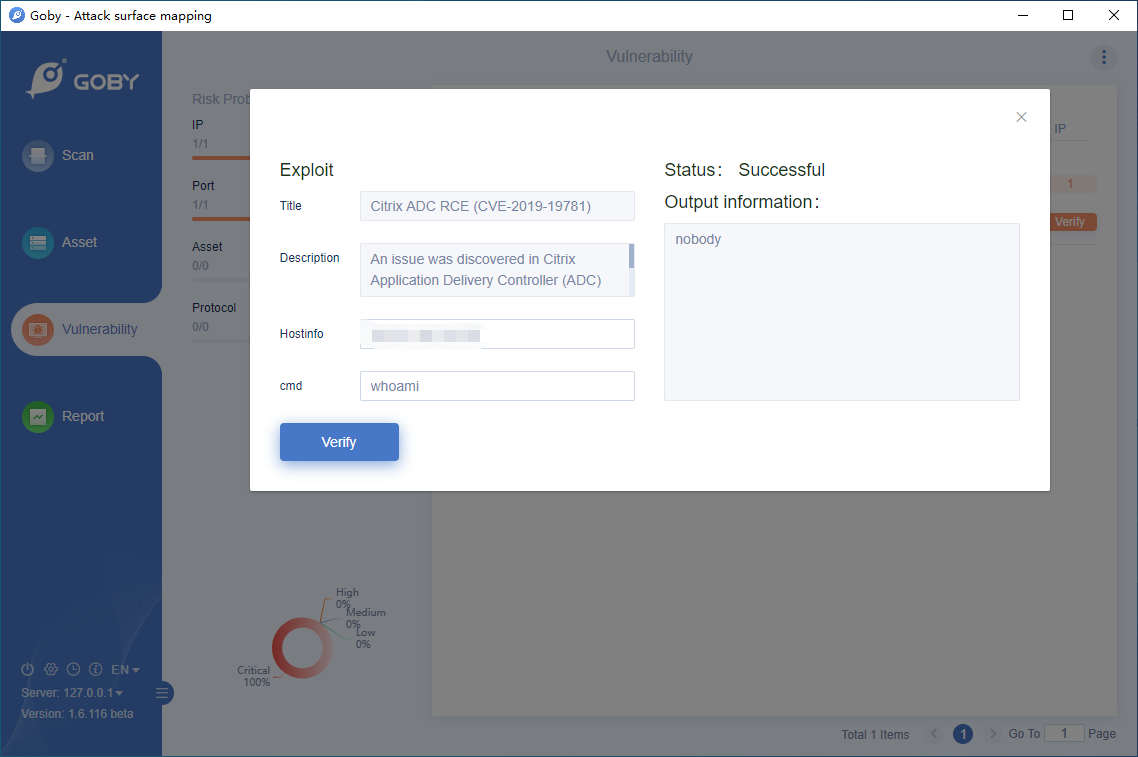Click the count badge showing 1
Viewport: 1138px width, 757px height.
pyautogui.click(x=1073, y=184)
